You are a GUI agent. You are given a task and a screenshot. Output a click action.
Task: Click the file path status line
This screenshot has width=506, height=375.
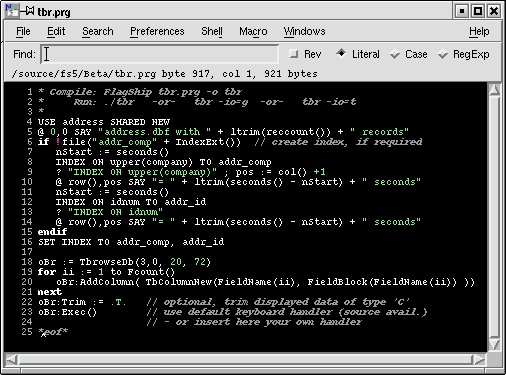pos(165,74)
